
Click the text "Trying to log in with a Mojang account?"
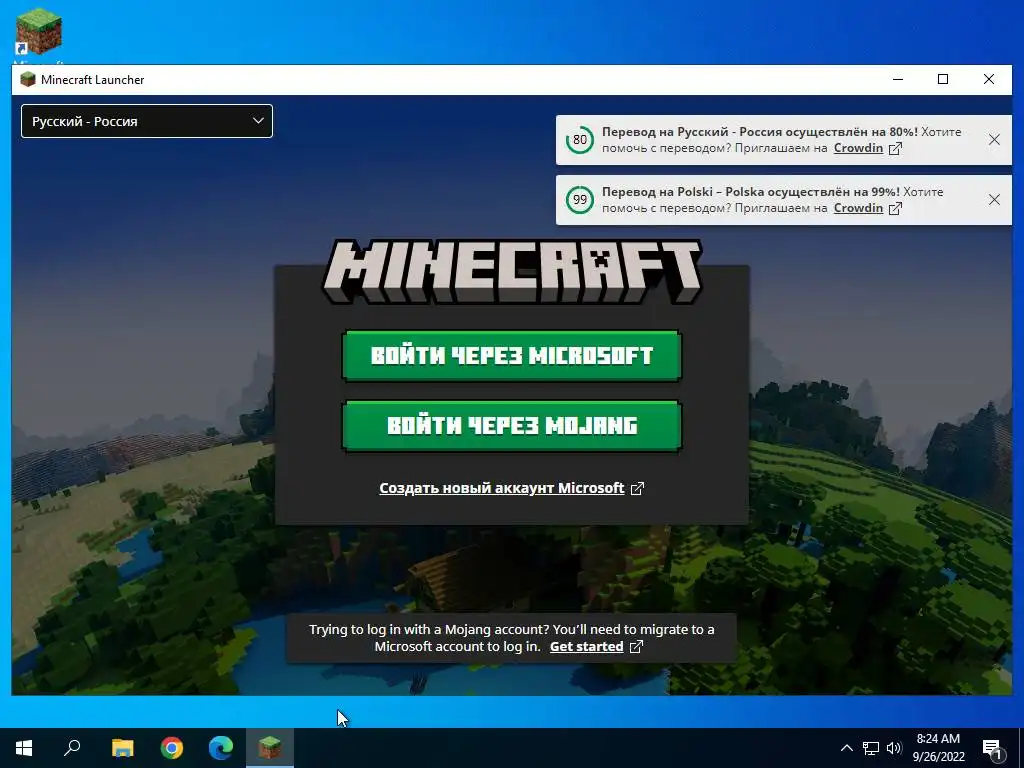coord(429,630)
